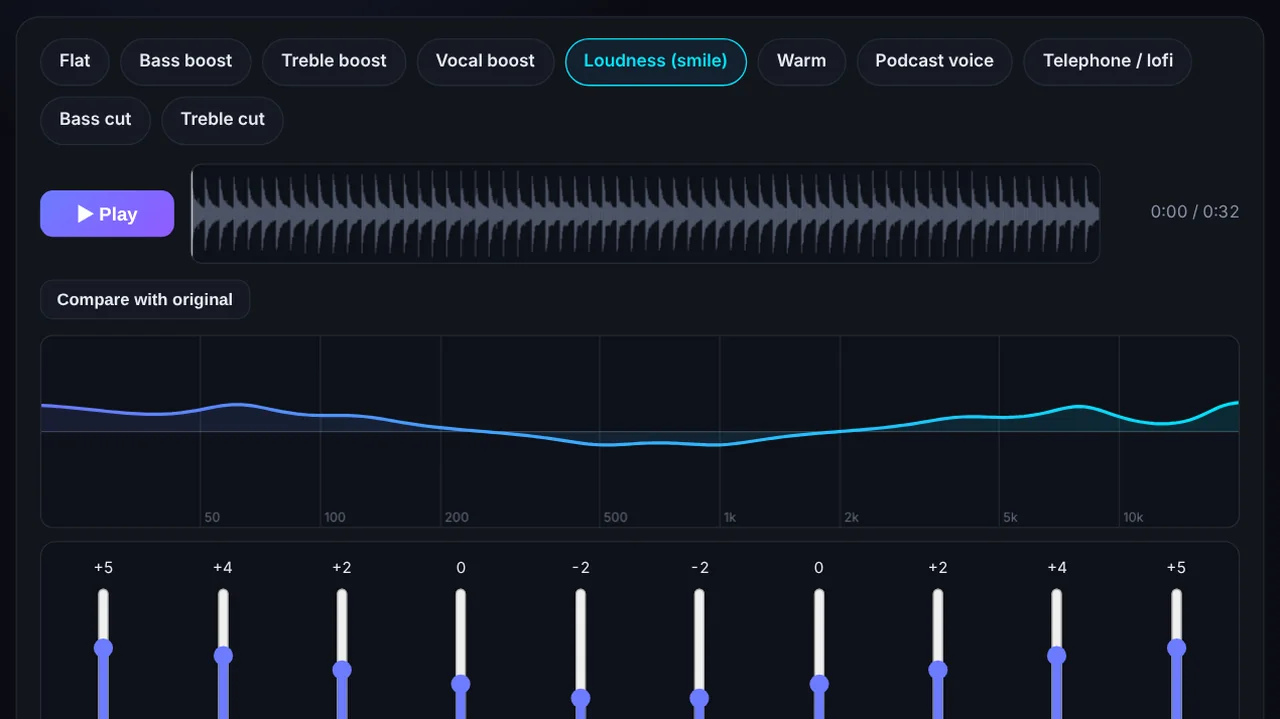Image resolution: width=1280 pixels, height=719 pixels.
Task: Click the 200 frequency label on graph
Action: (457, 517)
